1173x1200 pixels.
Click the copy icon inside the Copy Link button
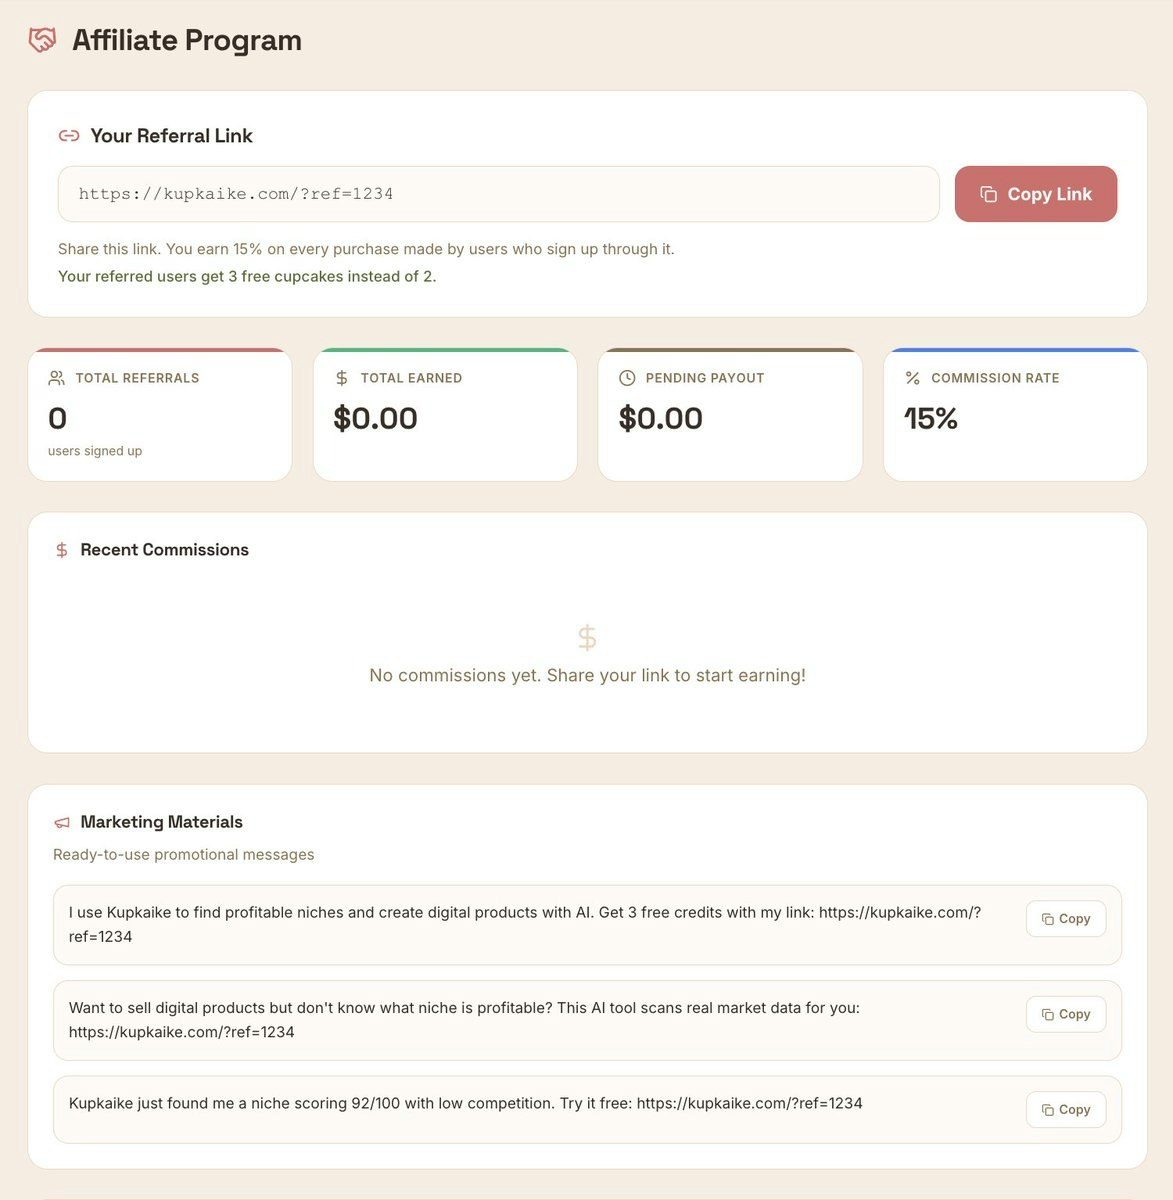pos(989,193)
